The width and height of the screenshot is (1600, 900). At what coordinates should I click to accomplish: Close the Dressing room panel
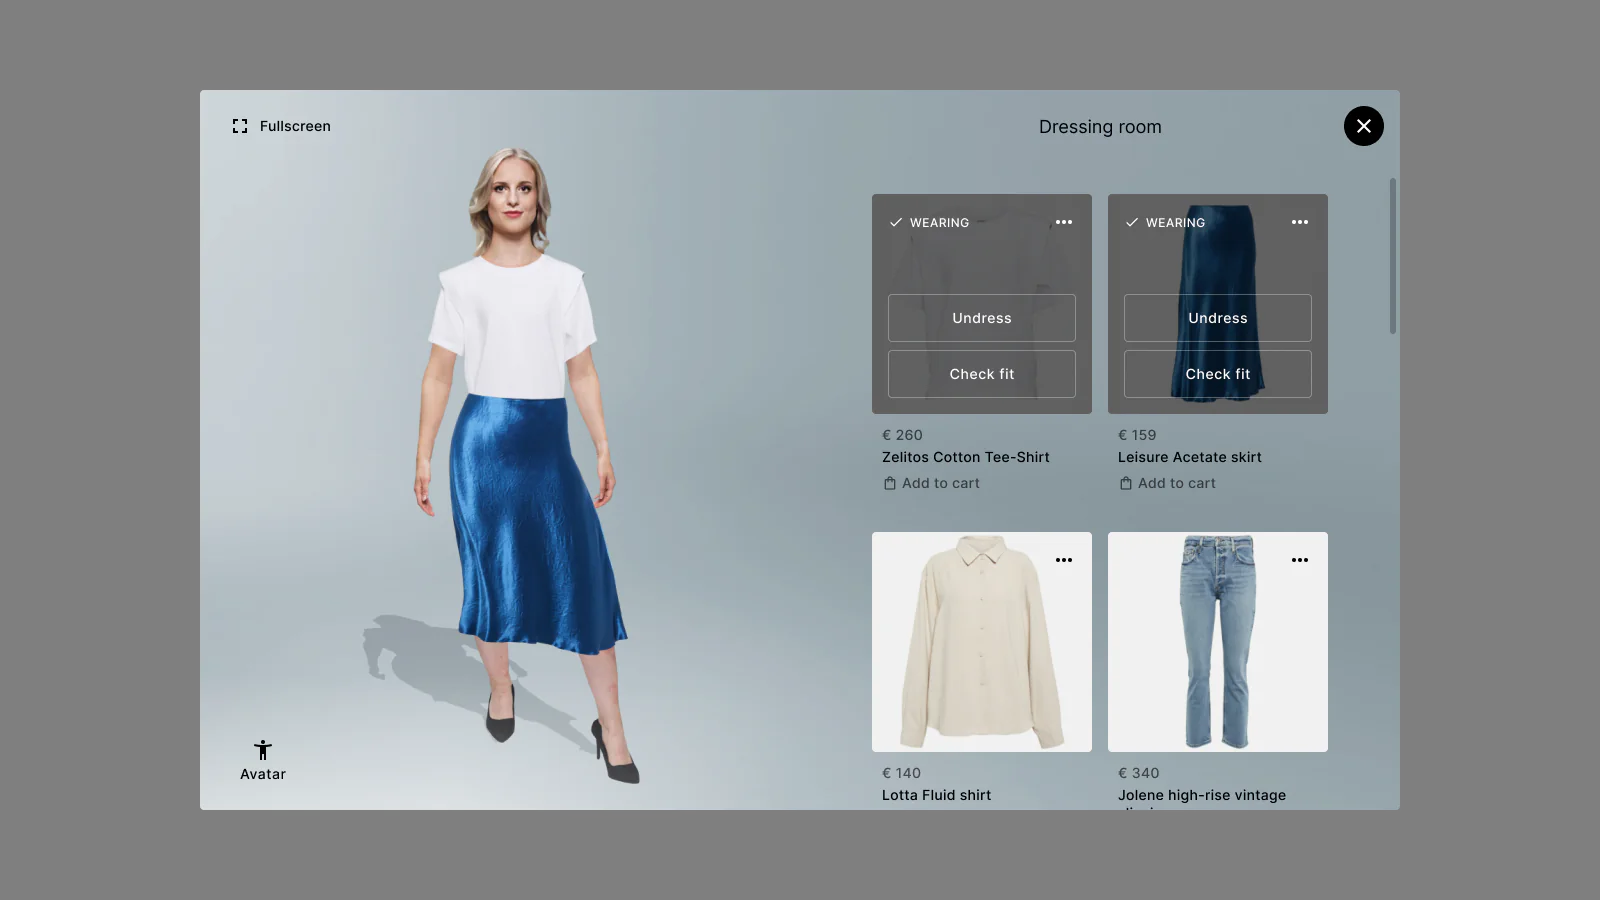coord(1363,126)
